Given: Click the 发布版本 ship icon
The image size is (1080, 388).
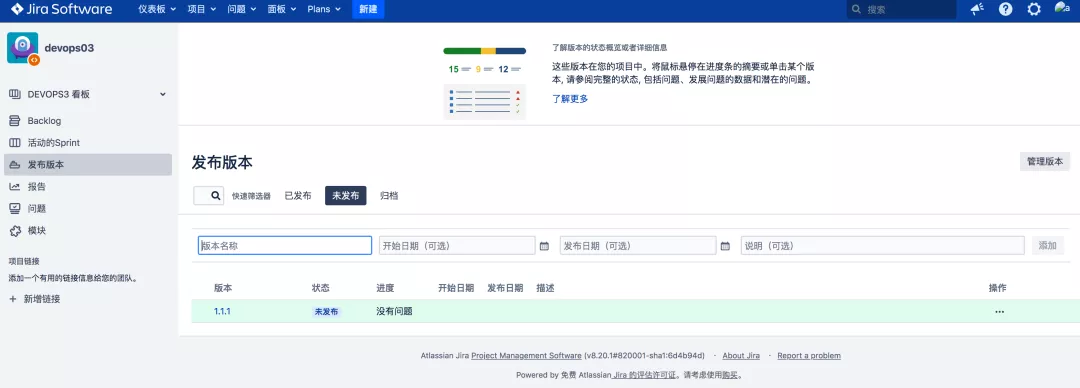Looking at the screenshot, I should [14, 165].
